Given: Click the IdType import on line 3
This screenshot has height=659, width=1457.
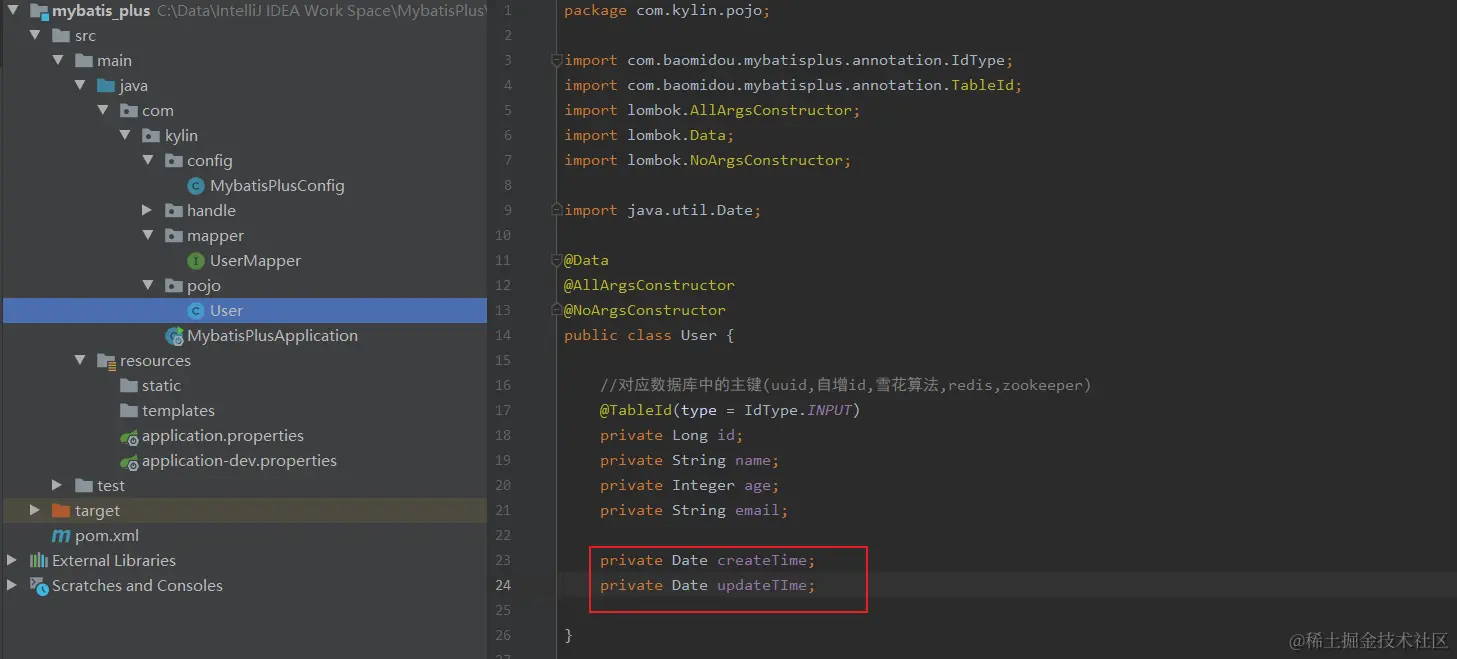Looking at the screenshot, I should pos(789,61).
